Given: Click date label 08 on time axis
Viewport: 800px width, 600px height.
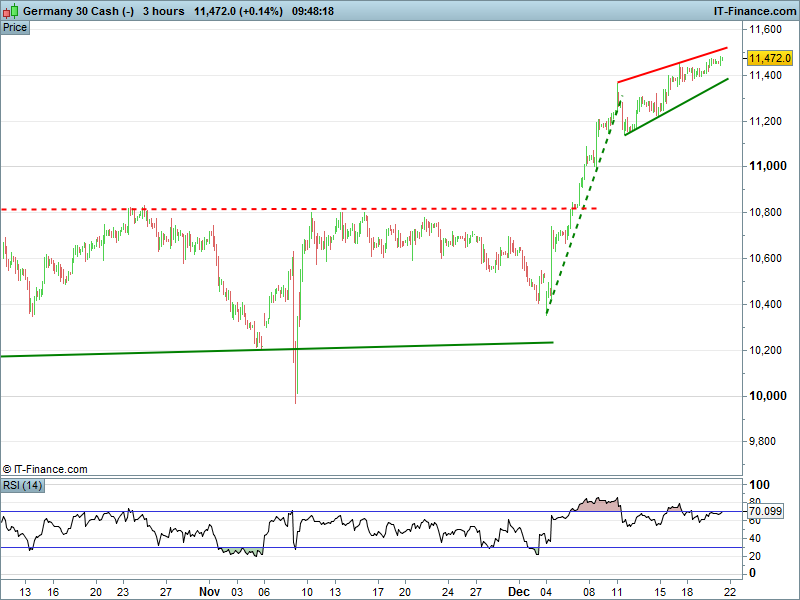Looking at the screenshot, I should click(589, 592).
